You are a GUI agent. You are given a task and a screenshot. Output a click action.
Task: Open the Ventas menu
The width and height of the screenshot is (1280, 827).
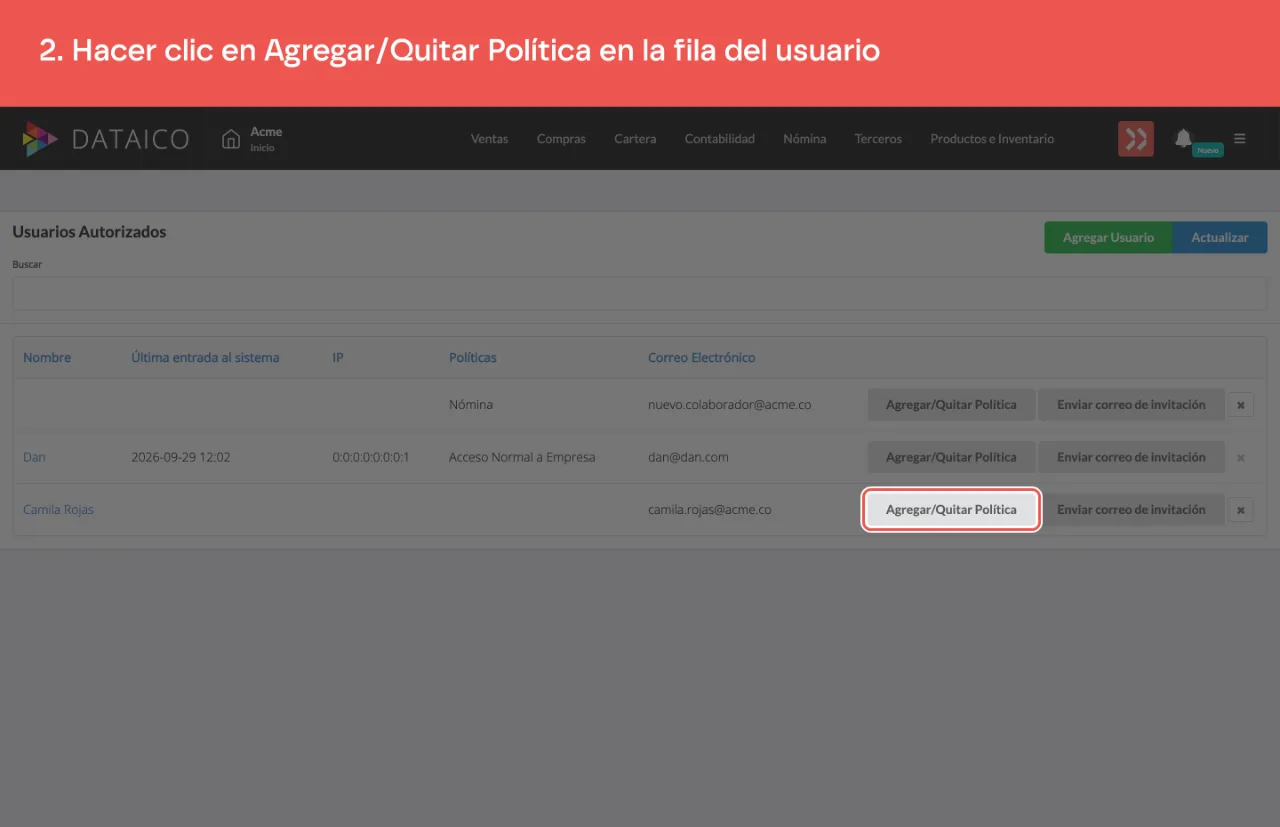489,139
